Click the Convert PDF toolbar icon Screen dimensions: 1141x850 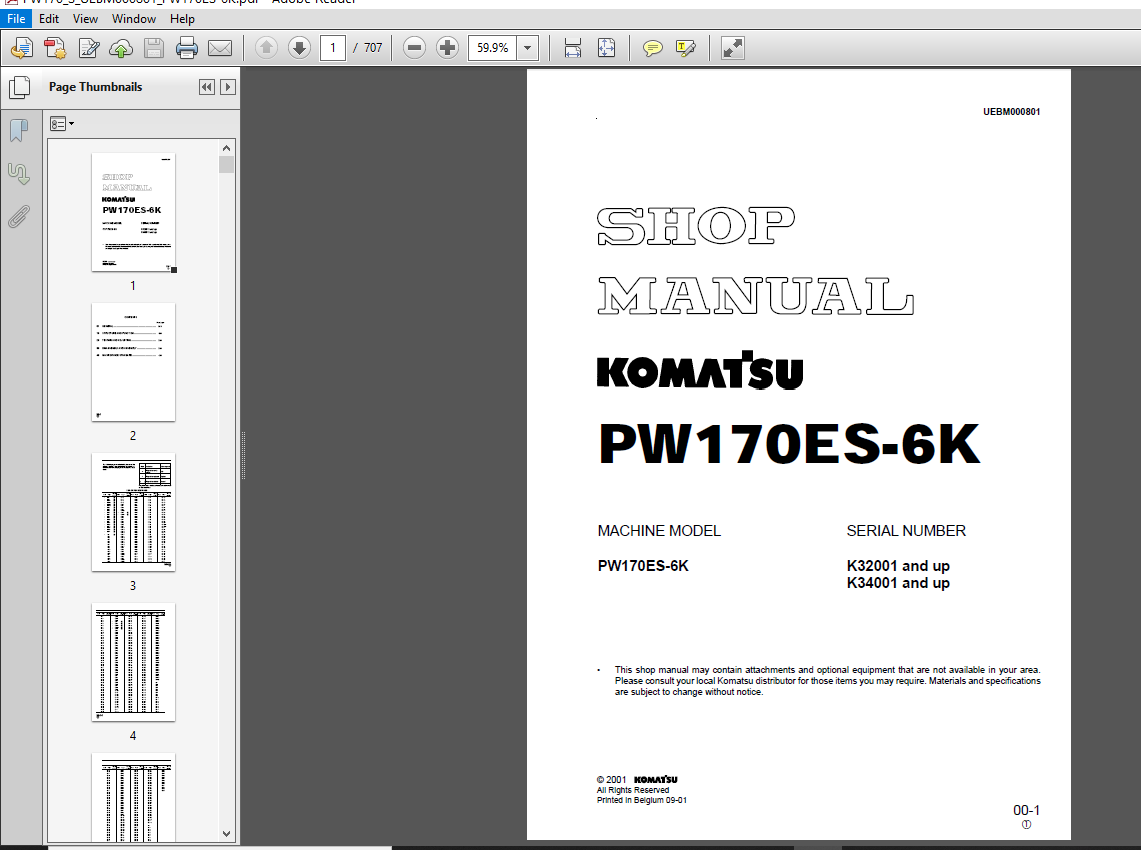point(55,48)
